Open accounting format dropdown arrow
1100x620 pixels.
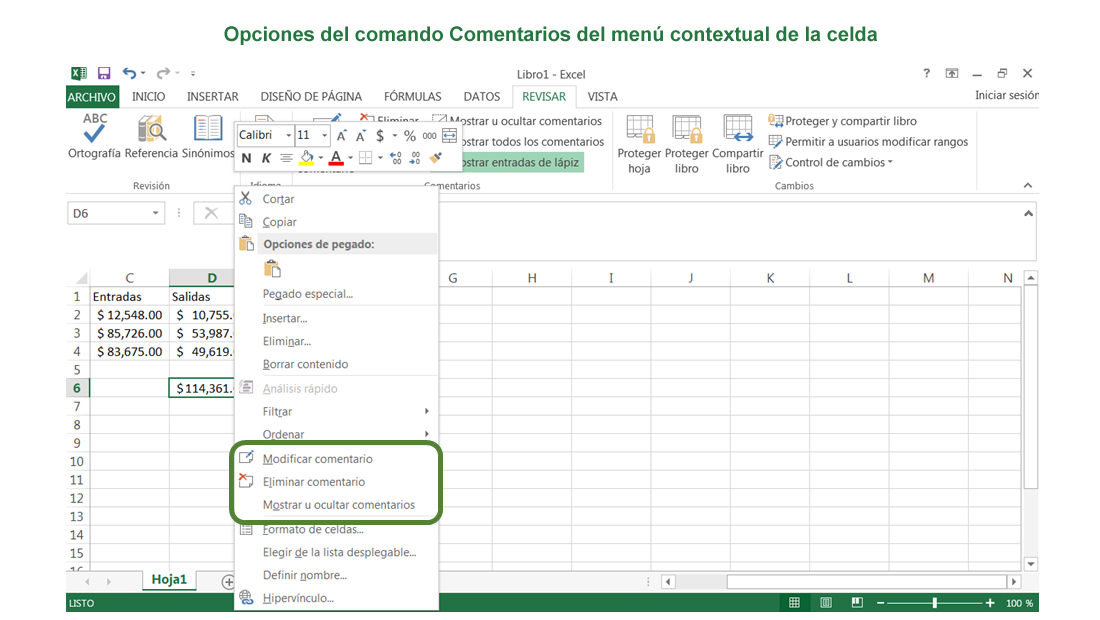394,135
